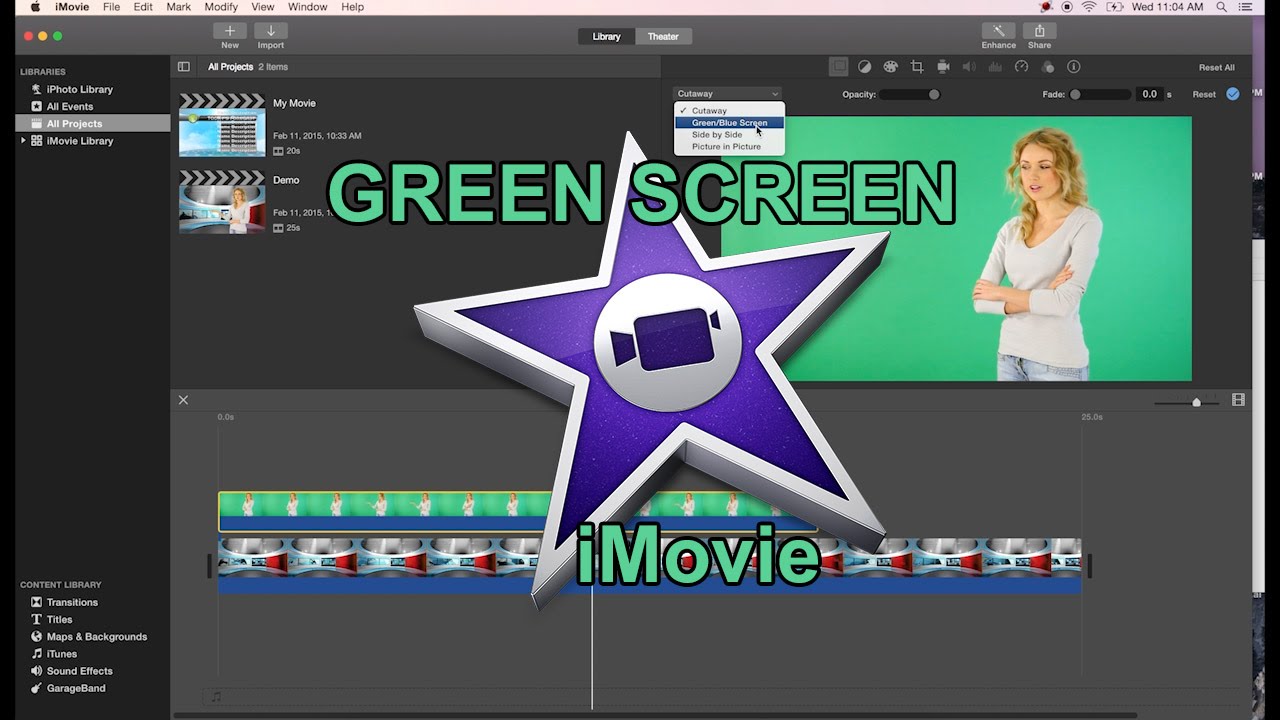Open the Modify menu
This screenshot has height=720, width=1280.
(221, 7)
